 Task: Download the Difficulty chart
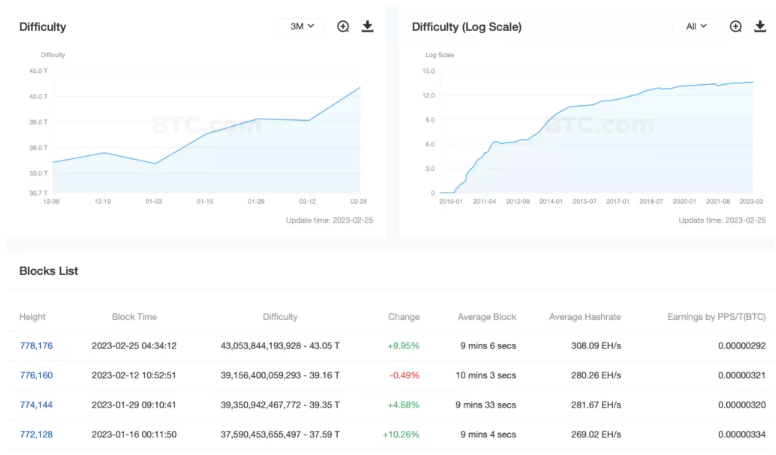click(367, 27)
